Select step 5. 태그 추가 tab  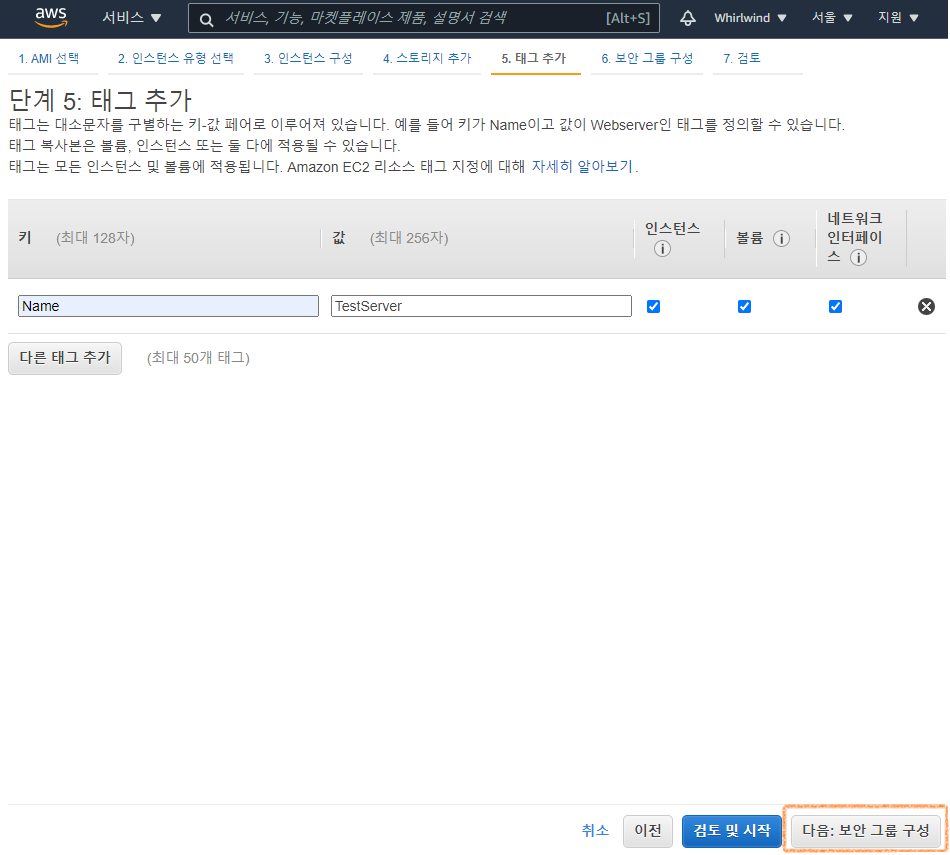pyautogui.click(x=534, y=58)
